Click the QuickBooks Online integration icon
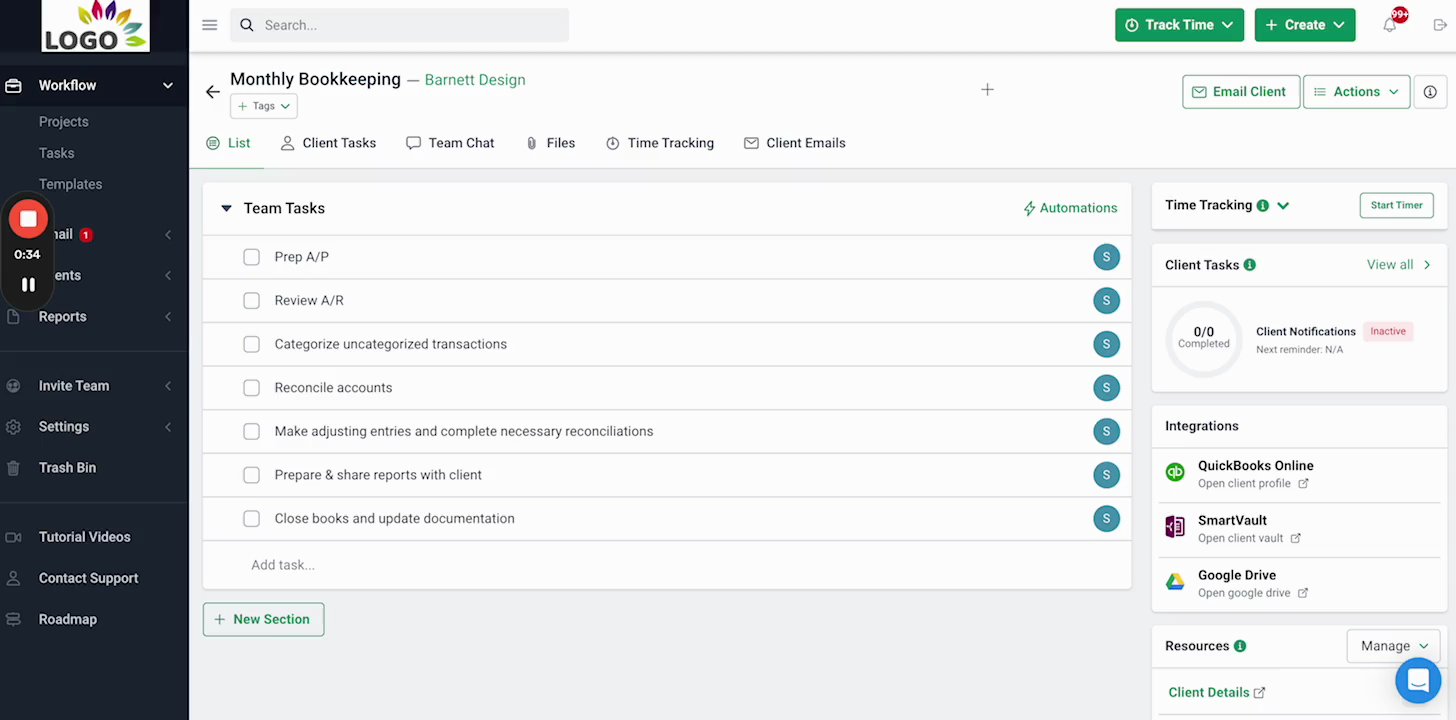The height and width of the screenshot is (720, 1456). (x=1175, y=473)
